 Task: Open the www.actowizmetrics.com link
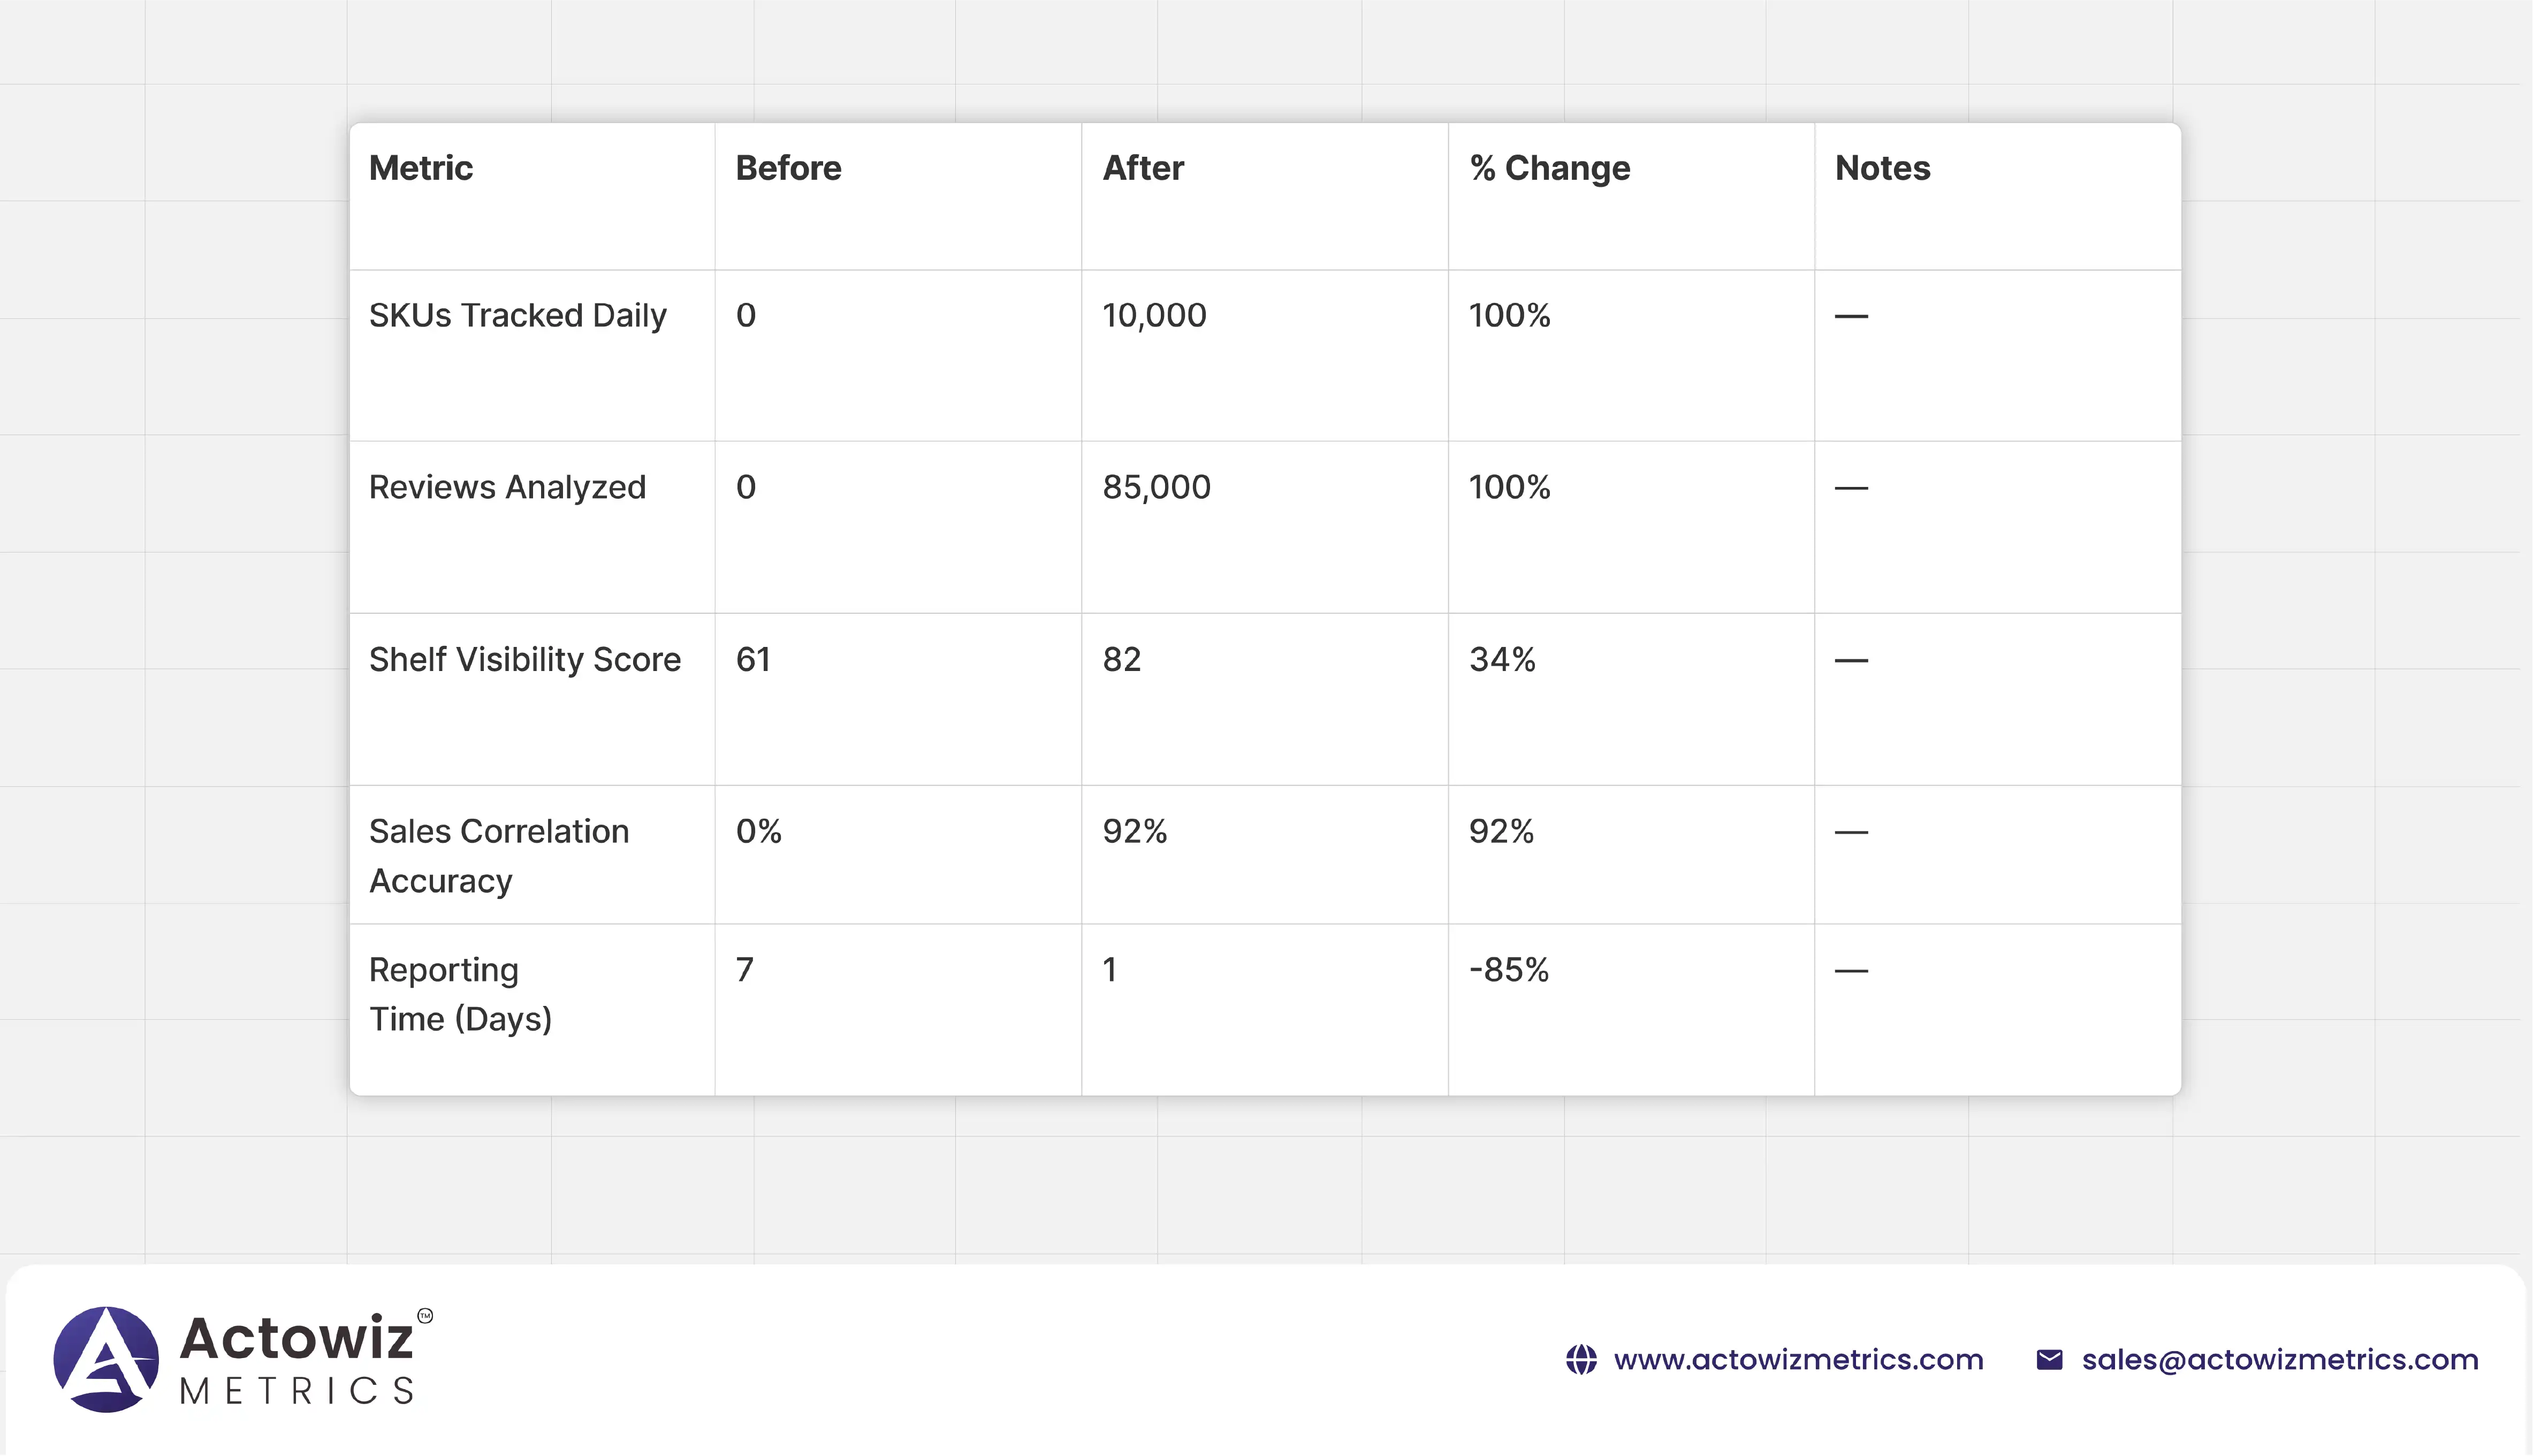[1798, 1360]
